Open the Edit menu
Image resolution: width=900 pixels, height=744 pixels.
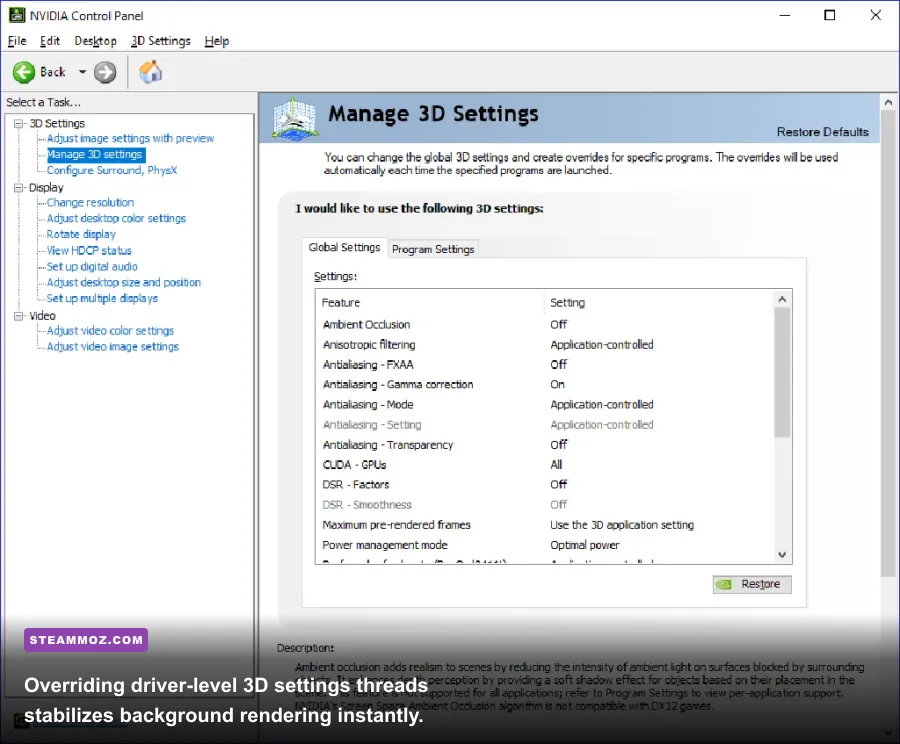[x=50, y=41]
